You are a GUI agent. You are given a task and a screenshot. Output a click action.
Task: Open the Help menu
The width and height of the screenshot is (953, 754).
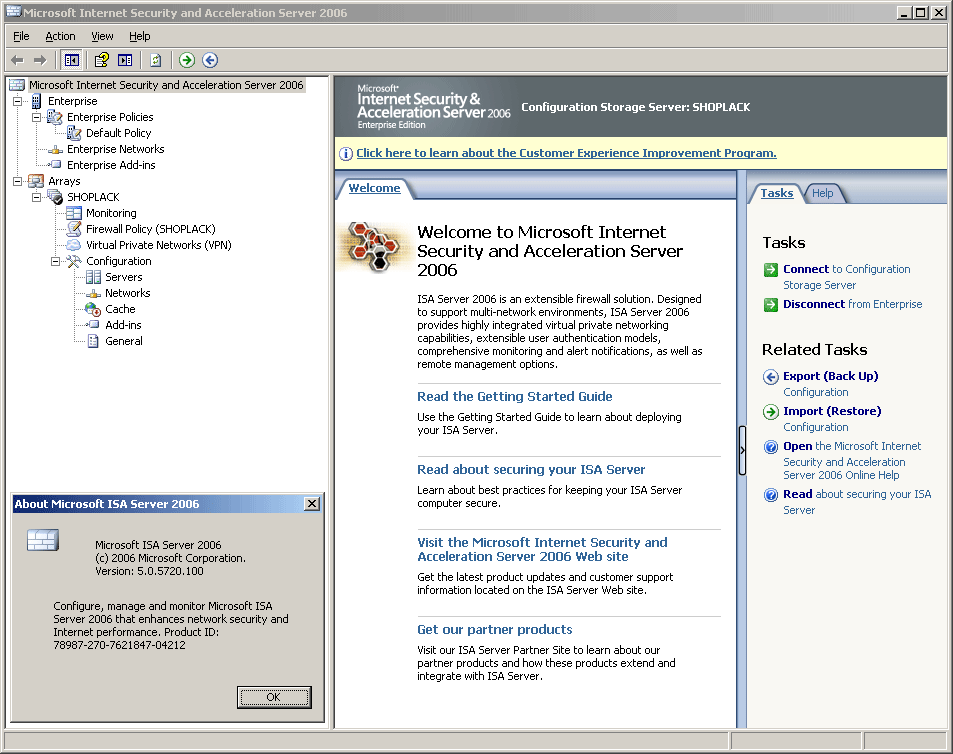click(139, 36)
